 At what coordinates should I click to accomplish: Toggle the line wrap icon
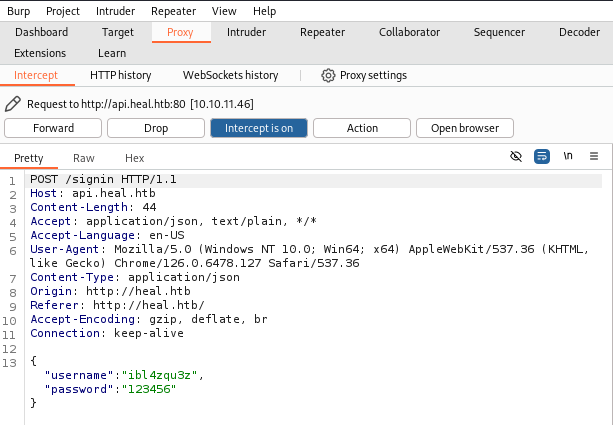point(542,157)
